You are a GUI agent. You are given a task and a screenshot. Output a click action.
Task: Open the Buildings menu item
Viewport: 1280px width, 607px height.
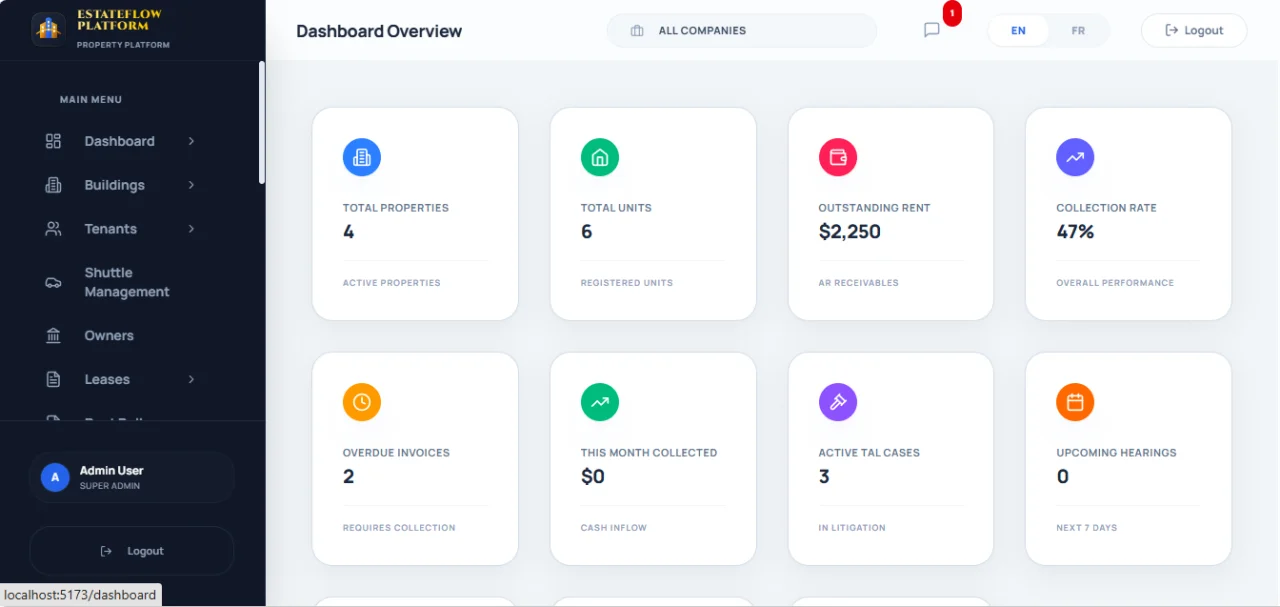(x=120, y=185)
